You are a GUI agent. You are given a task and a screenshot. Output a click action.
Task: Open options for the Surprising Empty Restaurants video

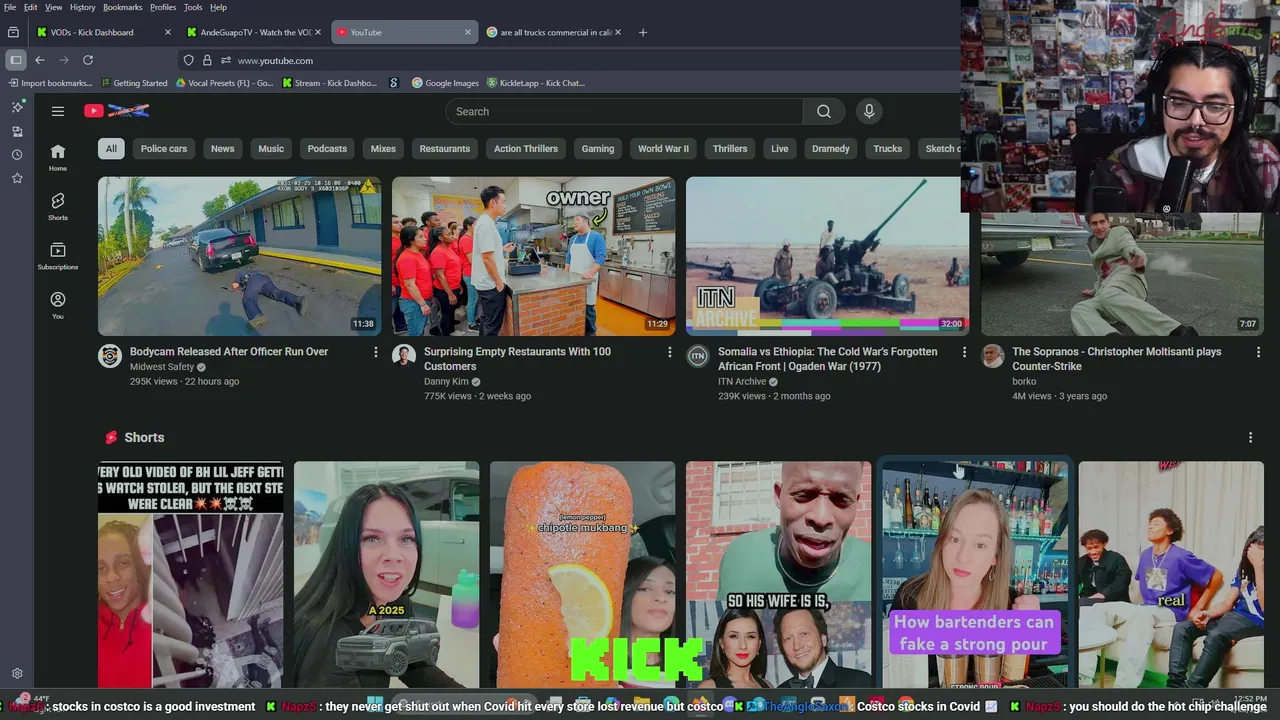pos(670,352)
